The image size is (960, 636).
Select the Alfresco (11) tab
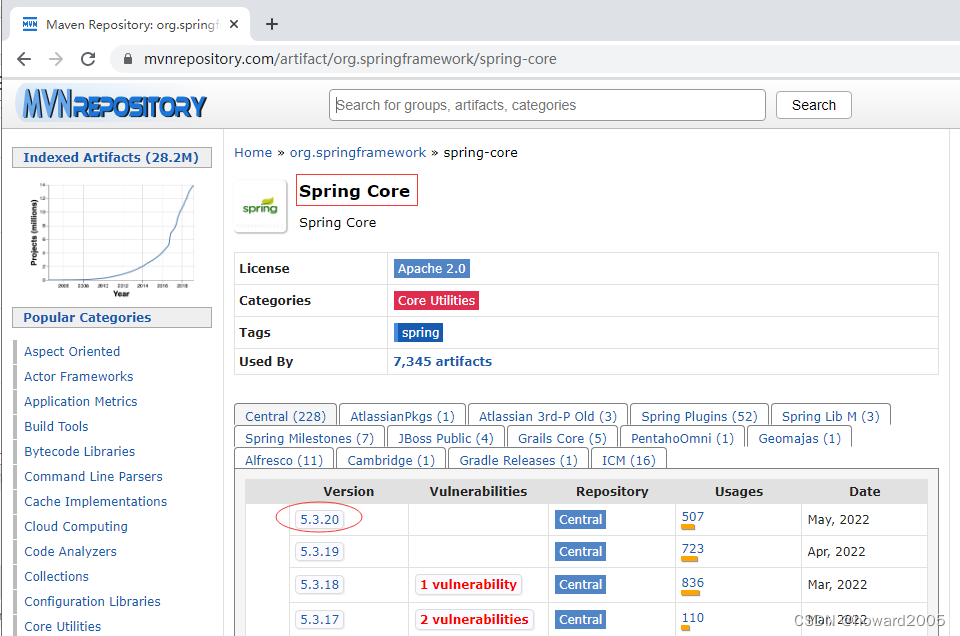tap(283, 460)
